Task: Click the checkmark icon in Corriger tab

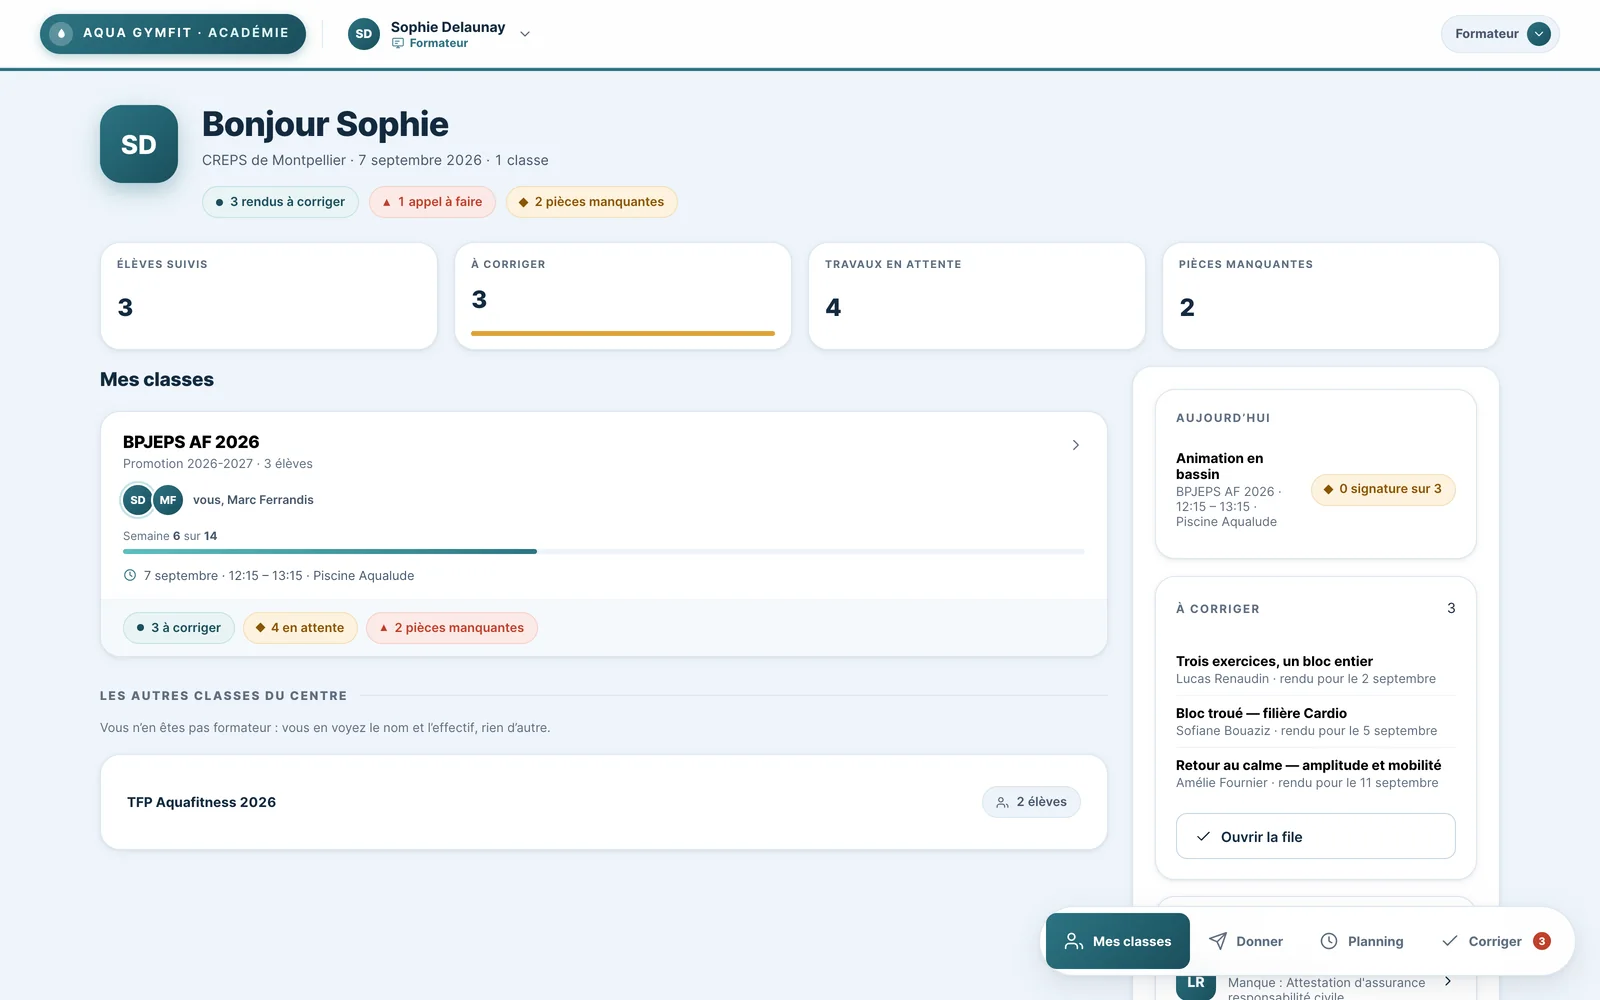Action: pos(1450,941)
